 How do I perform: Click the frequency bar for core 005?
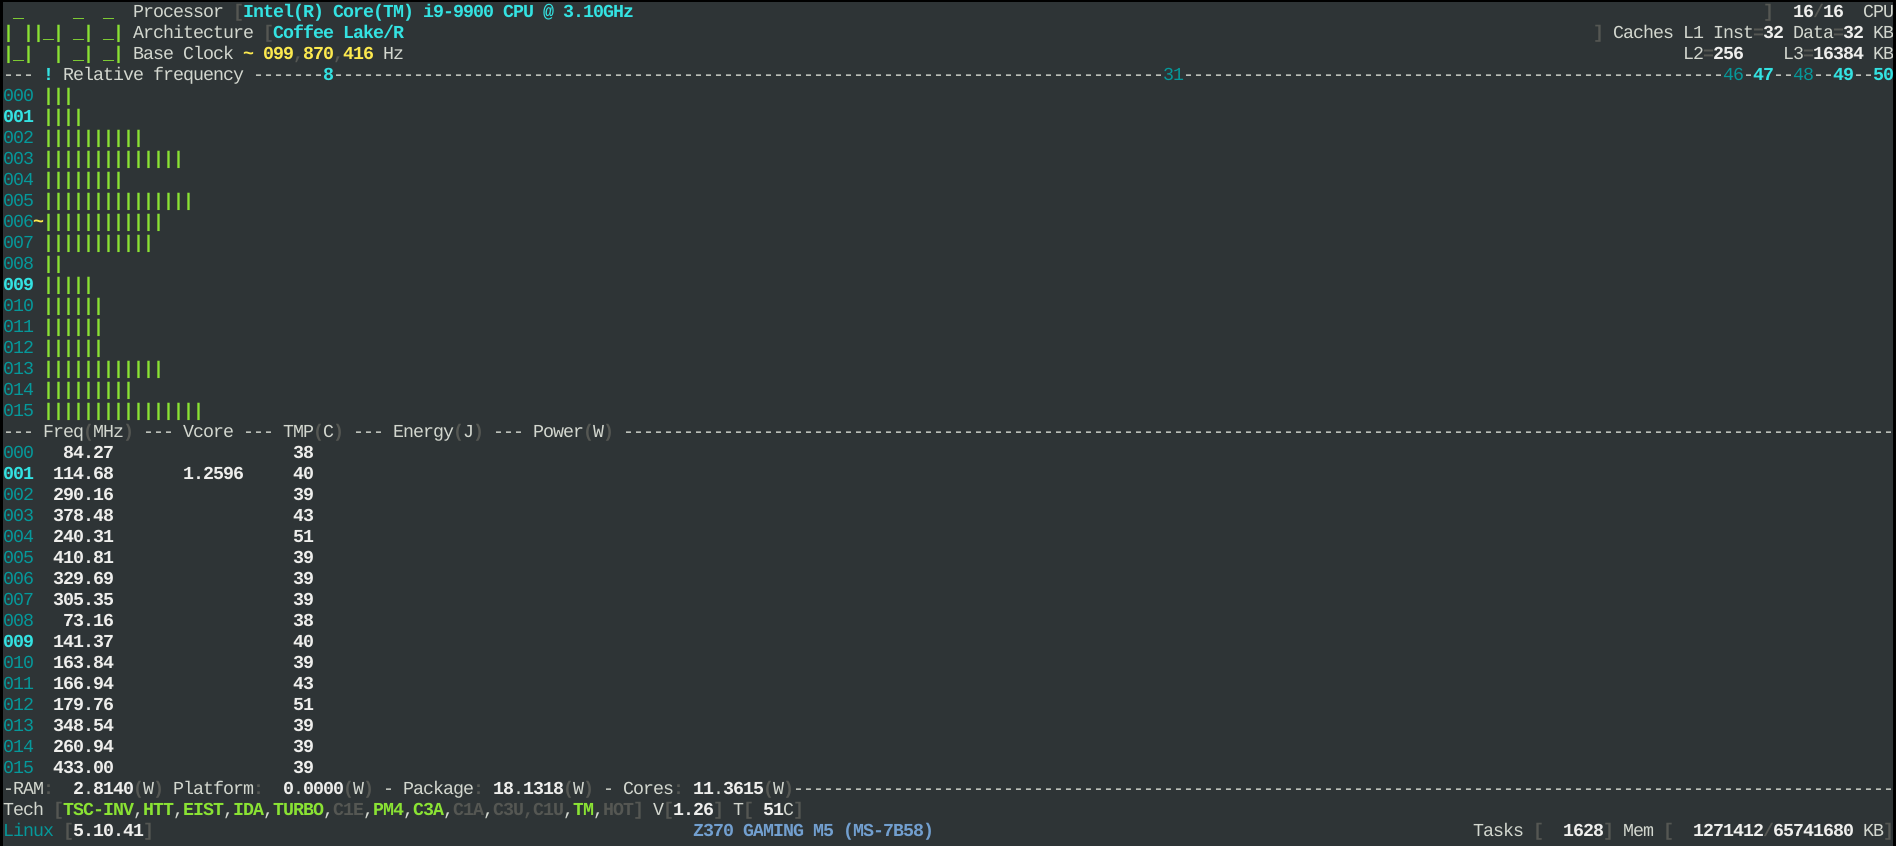pos(118,201)
